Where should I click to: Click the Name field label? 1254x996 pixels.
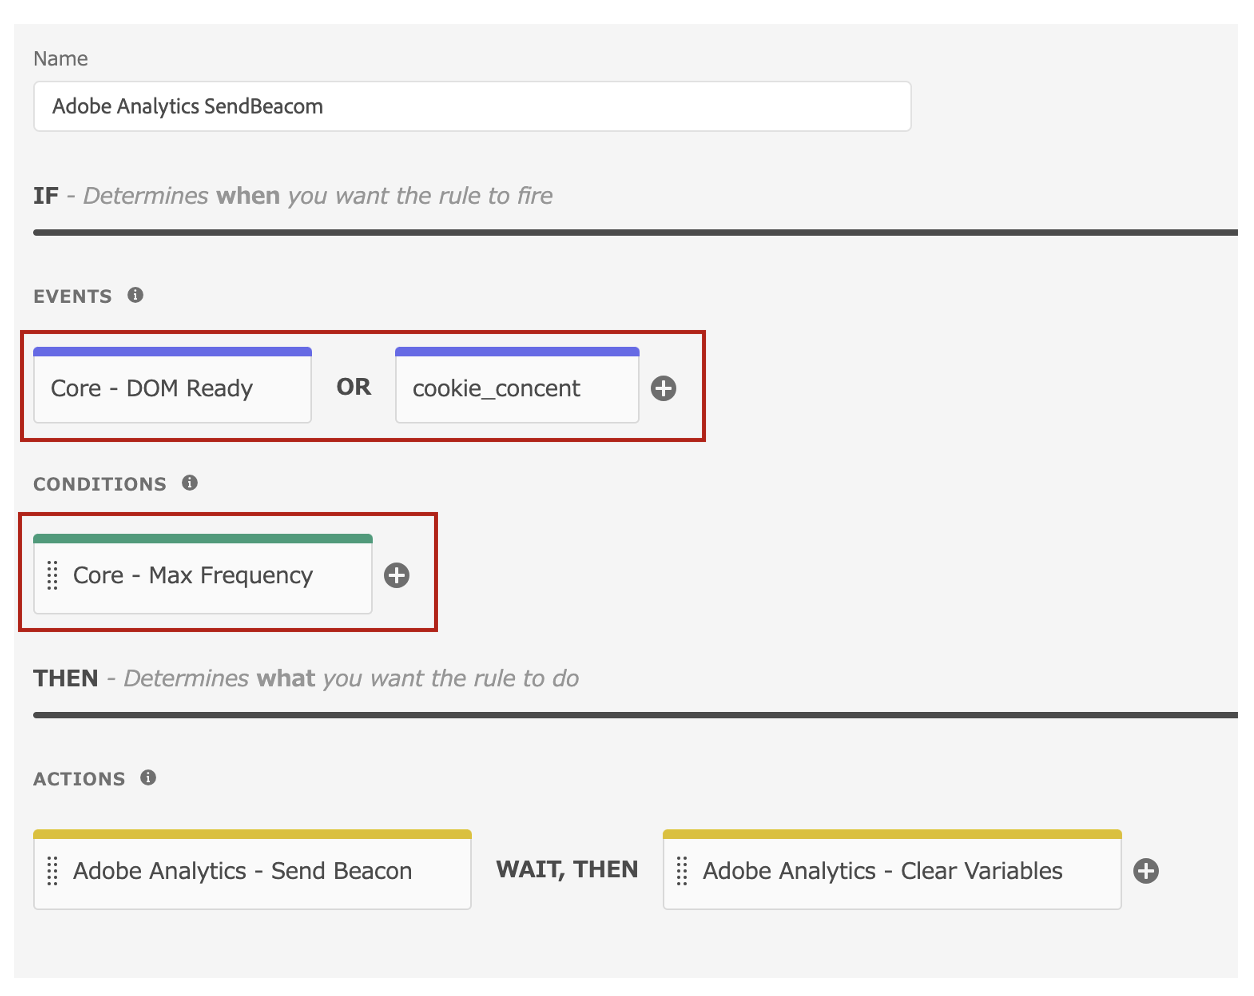pos(61,59)
